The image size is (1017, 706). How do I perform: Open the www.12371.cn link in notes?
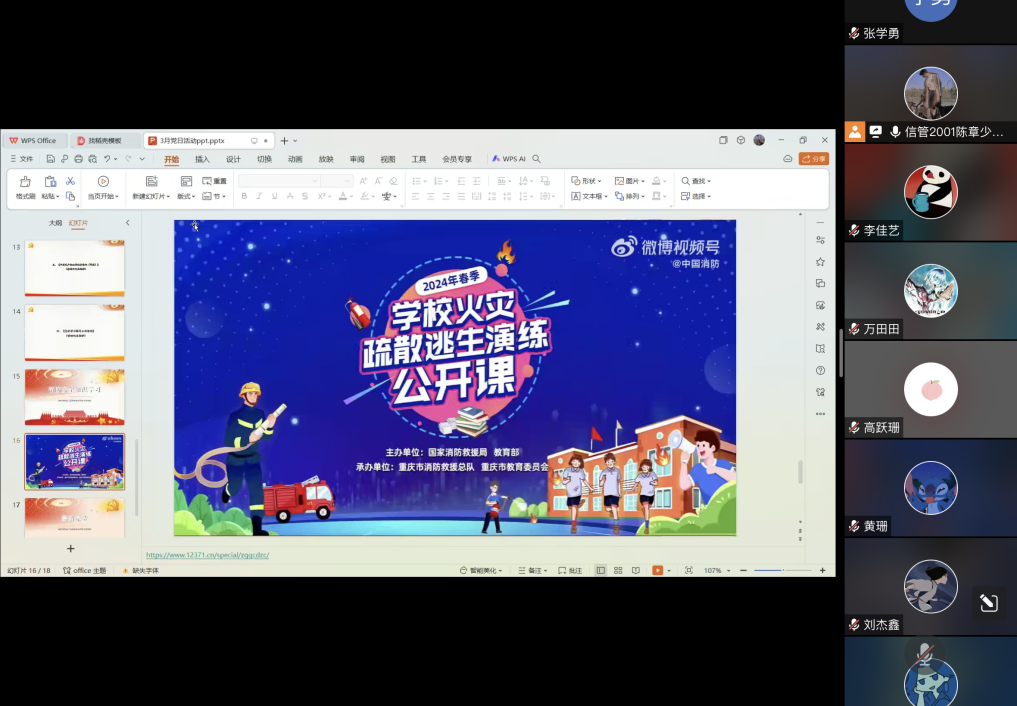click(207, 554)
